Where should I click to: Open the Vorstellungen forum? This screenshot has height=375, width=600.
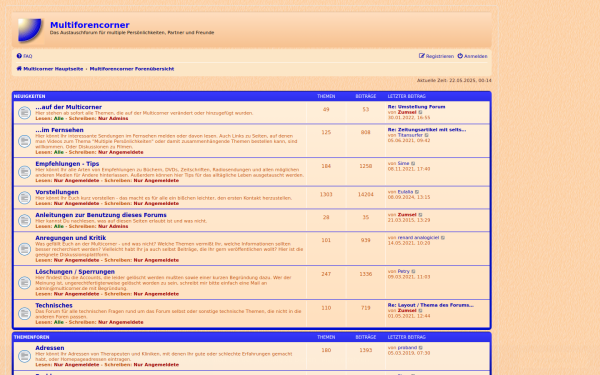[x=57, y=192]
